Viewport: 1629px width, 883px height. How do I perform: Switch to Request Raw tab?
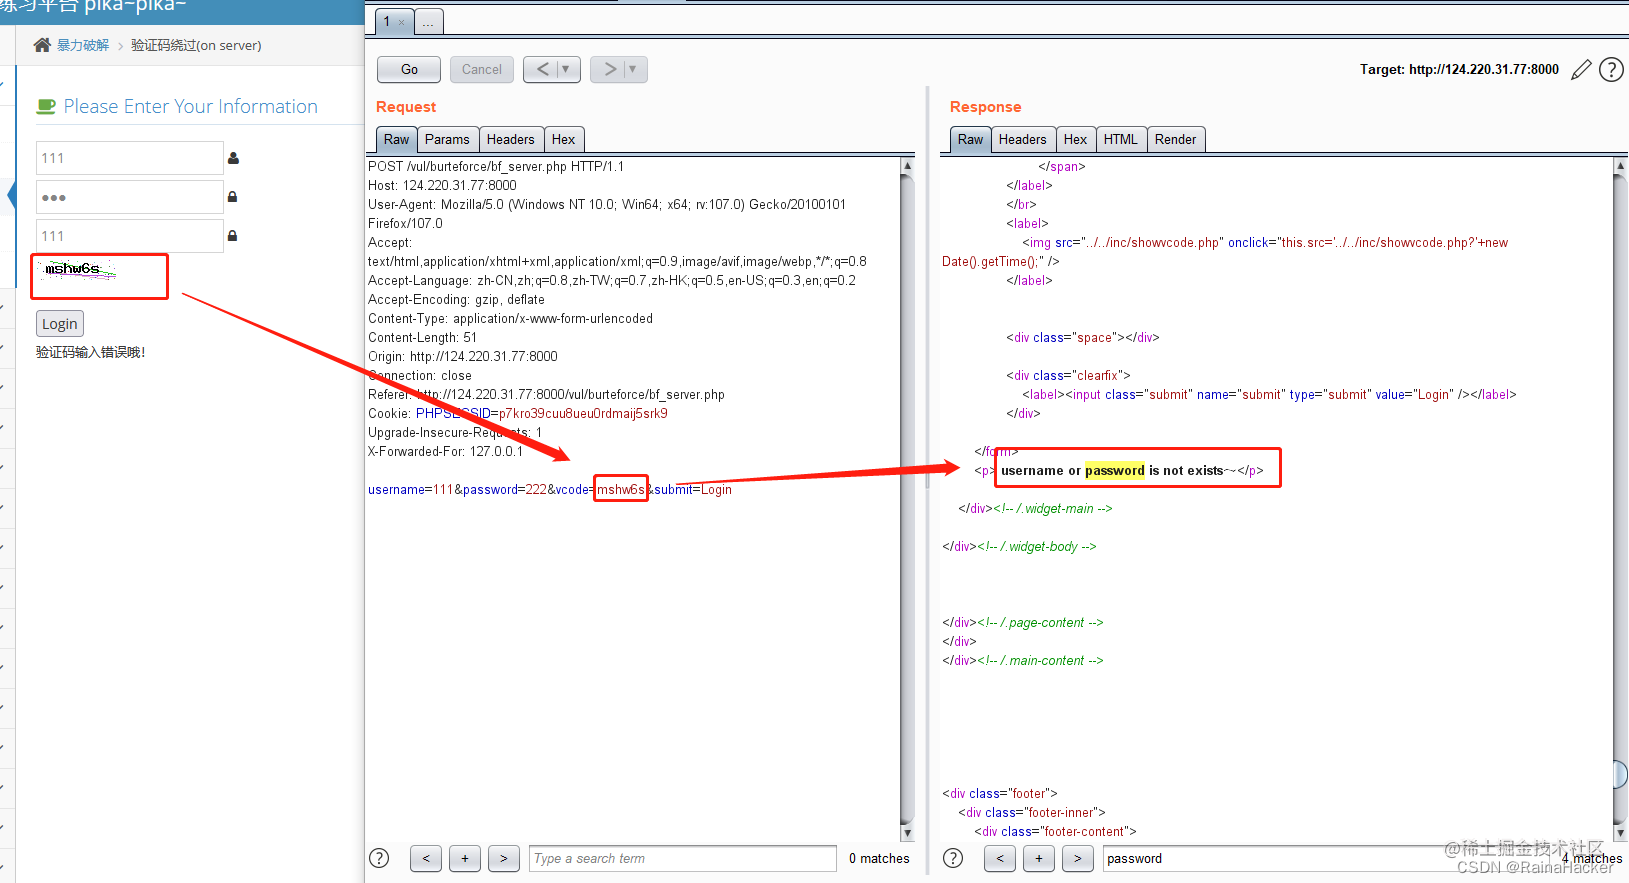[x=396, y=139]
